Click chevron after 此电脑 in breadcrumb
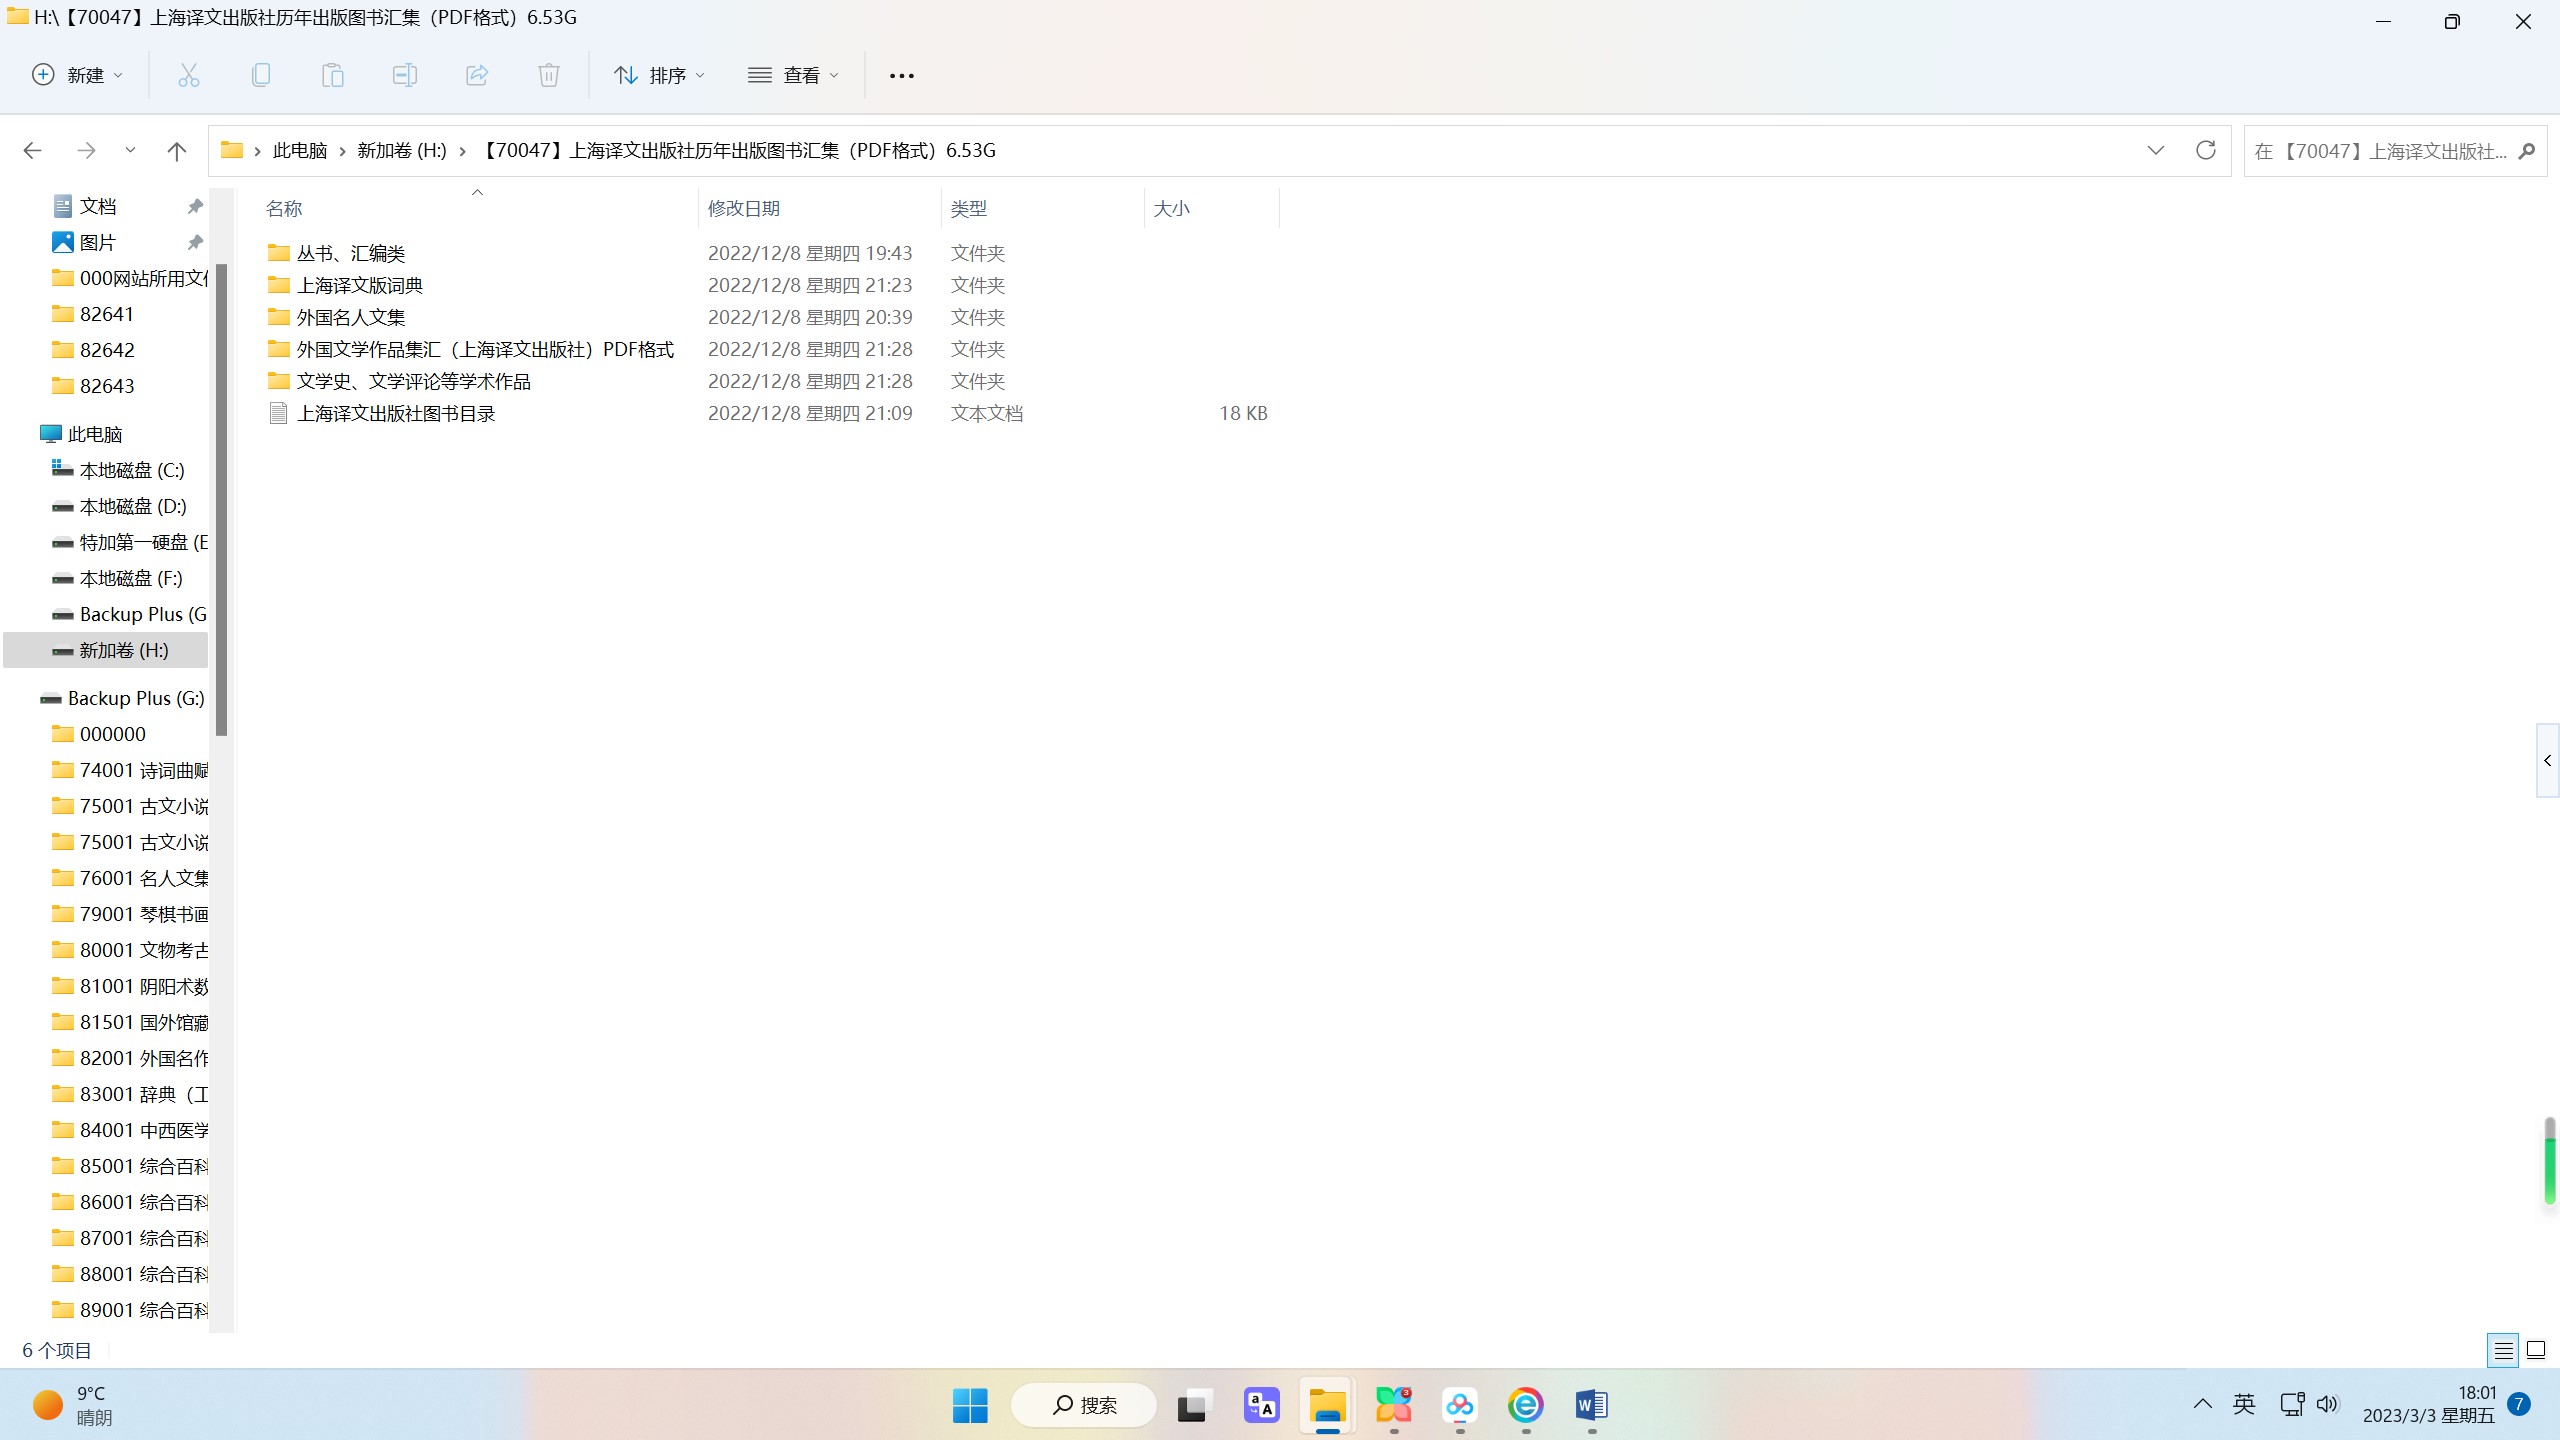This screenshot has height=1440, width=2560. tap(343, 151)
